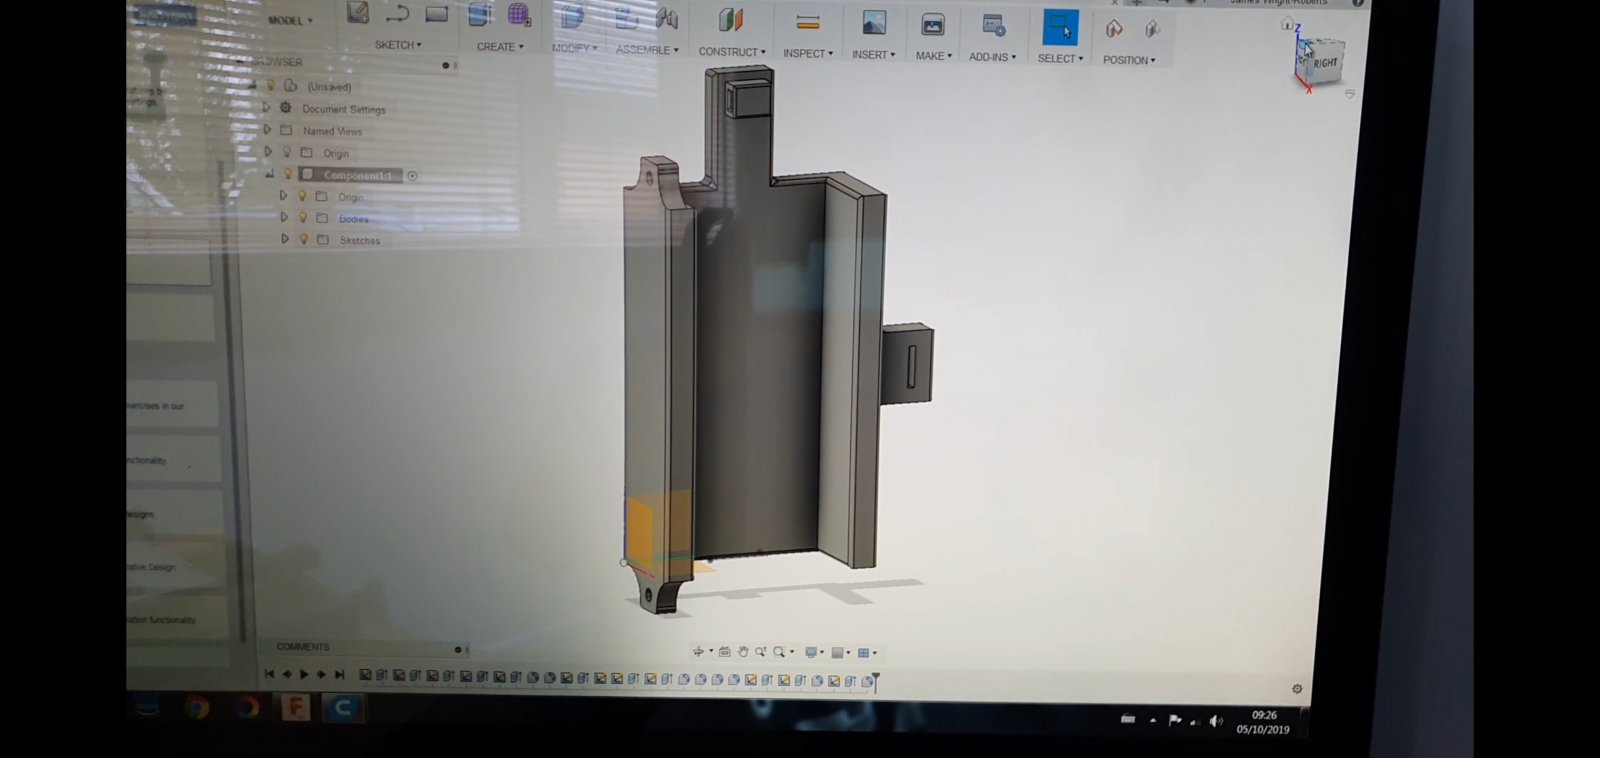Expand the top-level Origin node
The width and height of the screenshot is (1600, 758).
coord(268,152)
